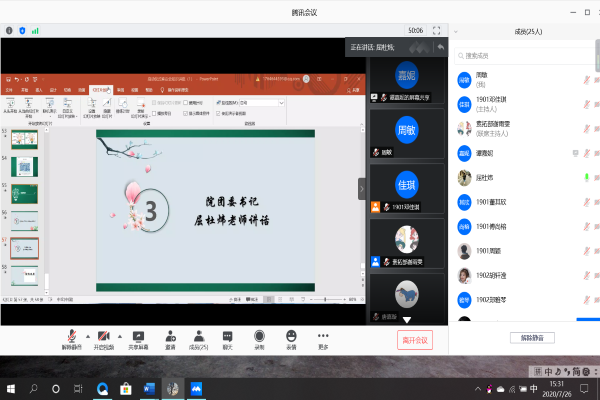Click the More options icon (更多)
The height and width of the screenshot is (400, 600).
[323, 337]
